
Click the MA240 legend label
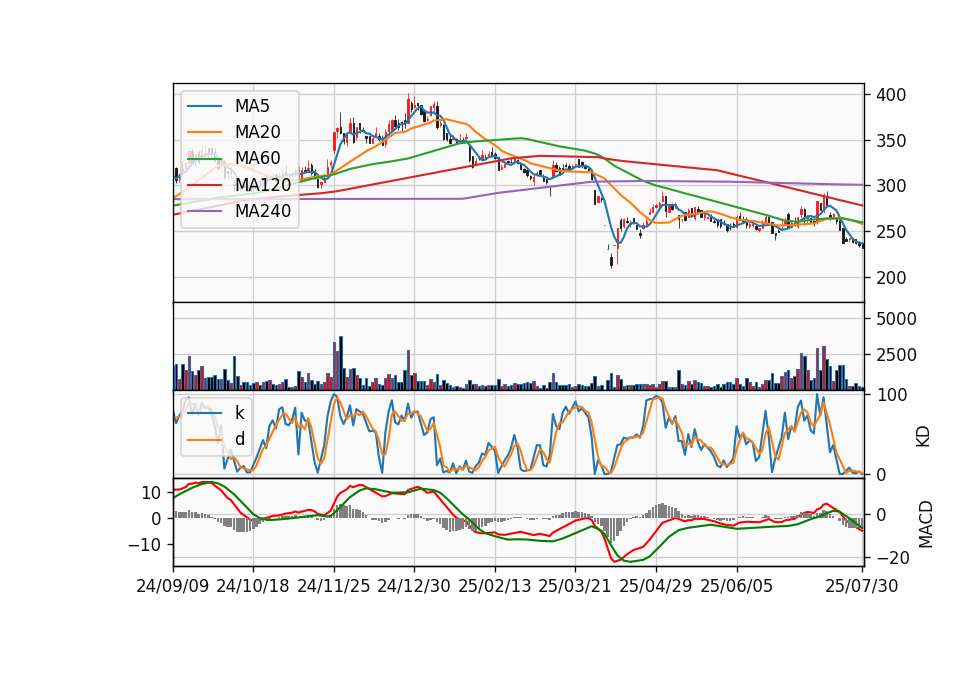[263, 211]
